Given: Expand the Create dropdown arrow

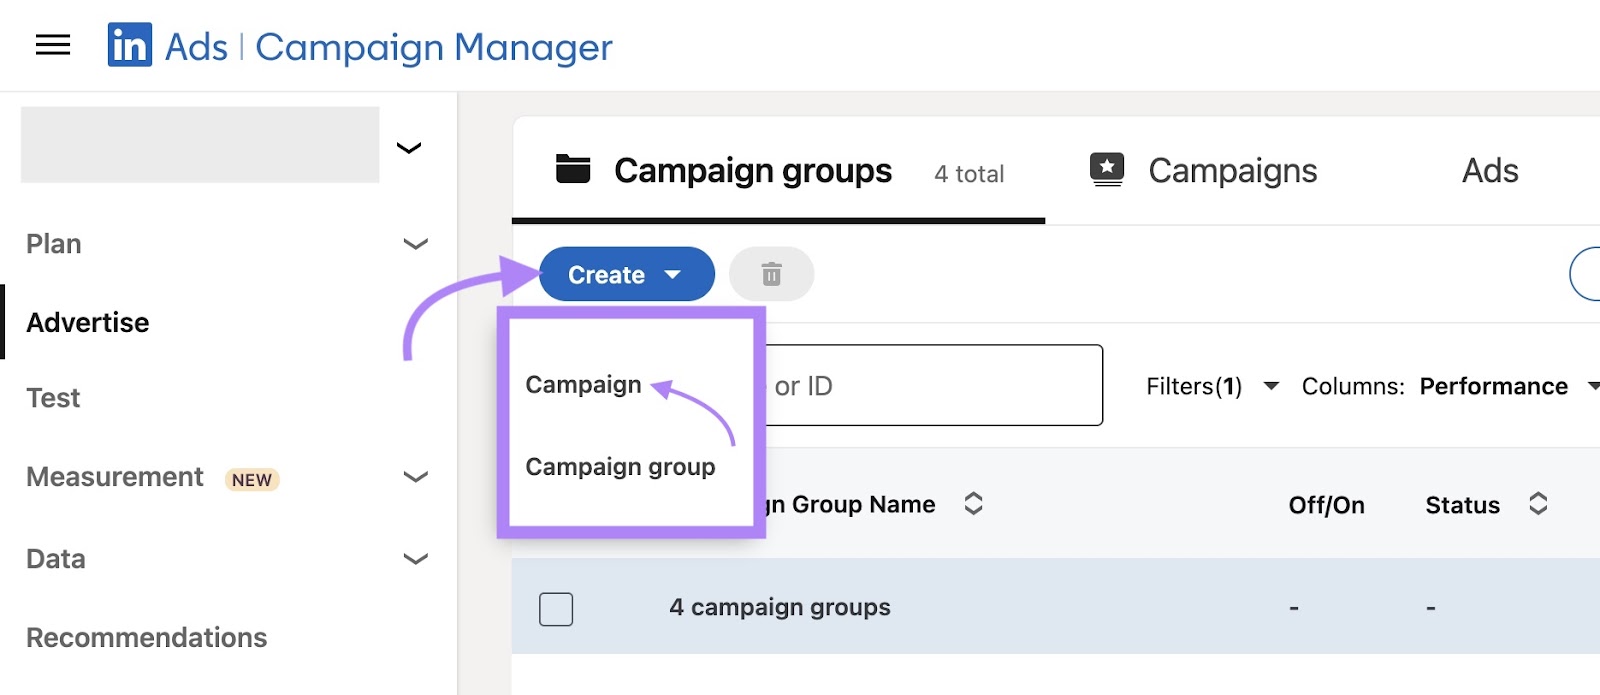Looking at the screenshot, I should click(673, 273).
